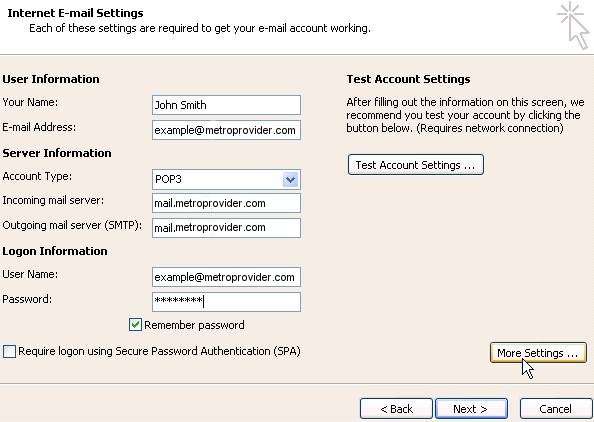Viewport: 594px width, 422px height.
Task: Select the Incoming mail server field
Action: [226, 203]
